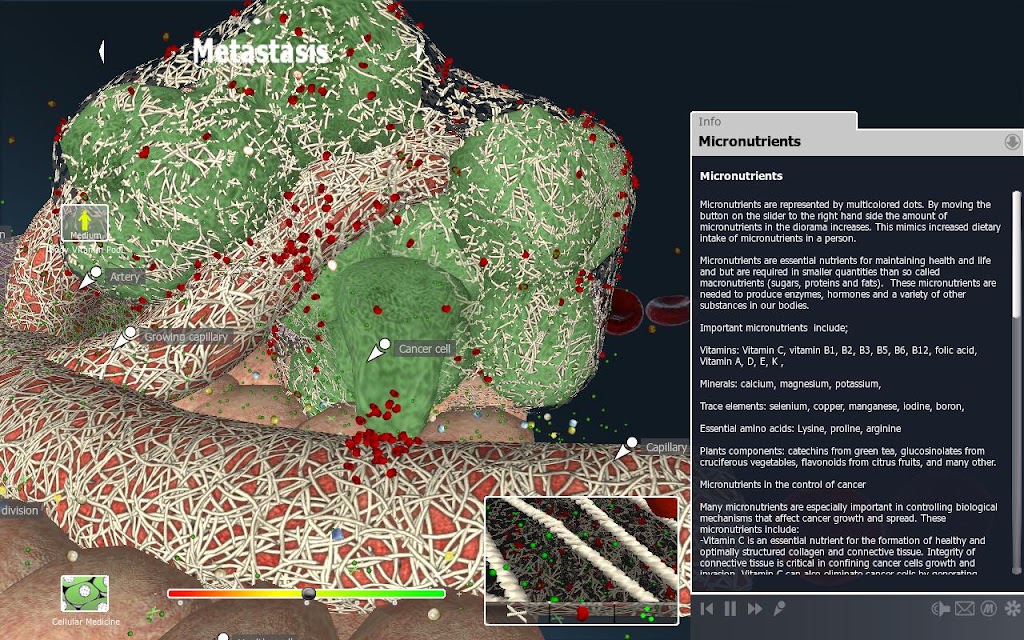
Task: Move the micronutrient slider knob
Action: coord(309,593)
